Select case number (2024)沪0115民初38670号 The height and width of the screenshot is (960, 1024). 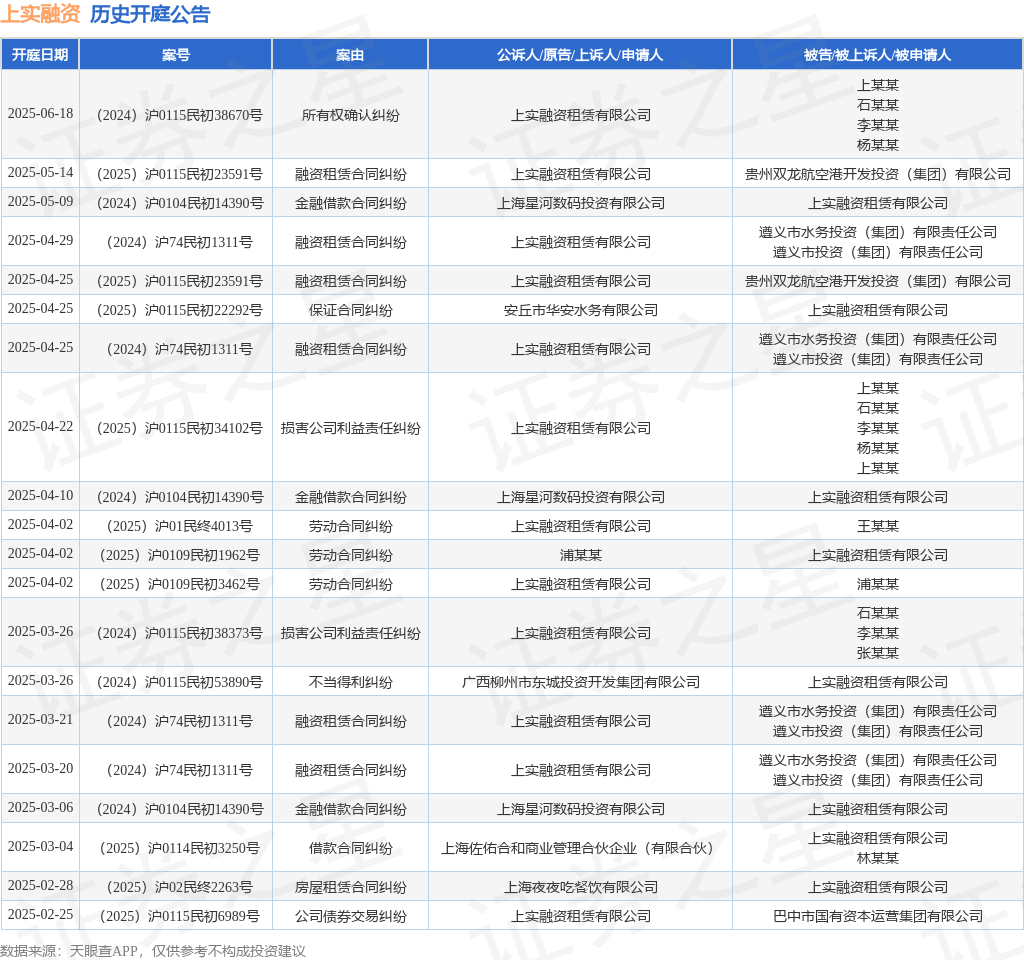click(180, 115)
